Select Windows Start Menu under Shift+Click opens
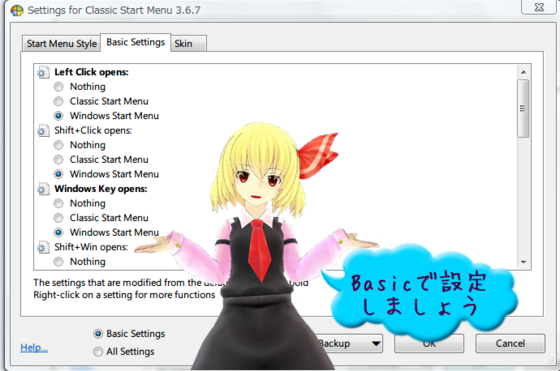The width and height of the screenshot is (560, 371). pos(58,174)
